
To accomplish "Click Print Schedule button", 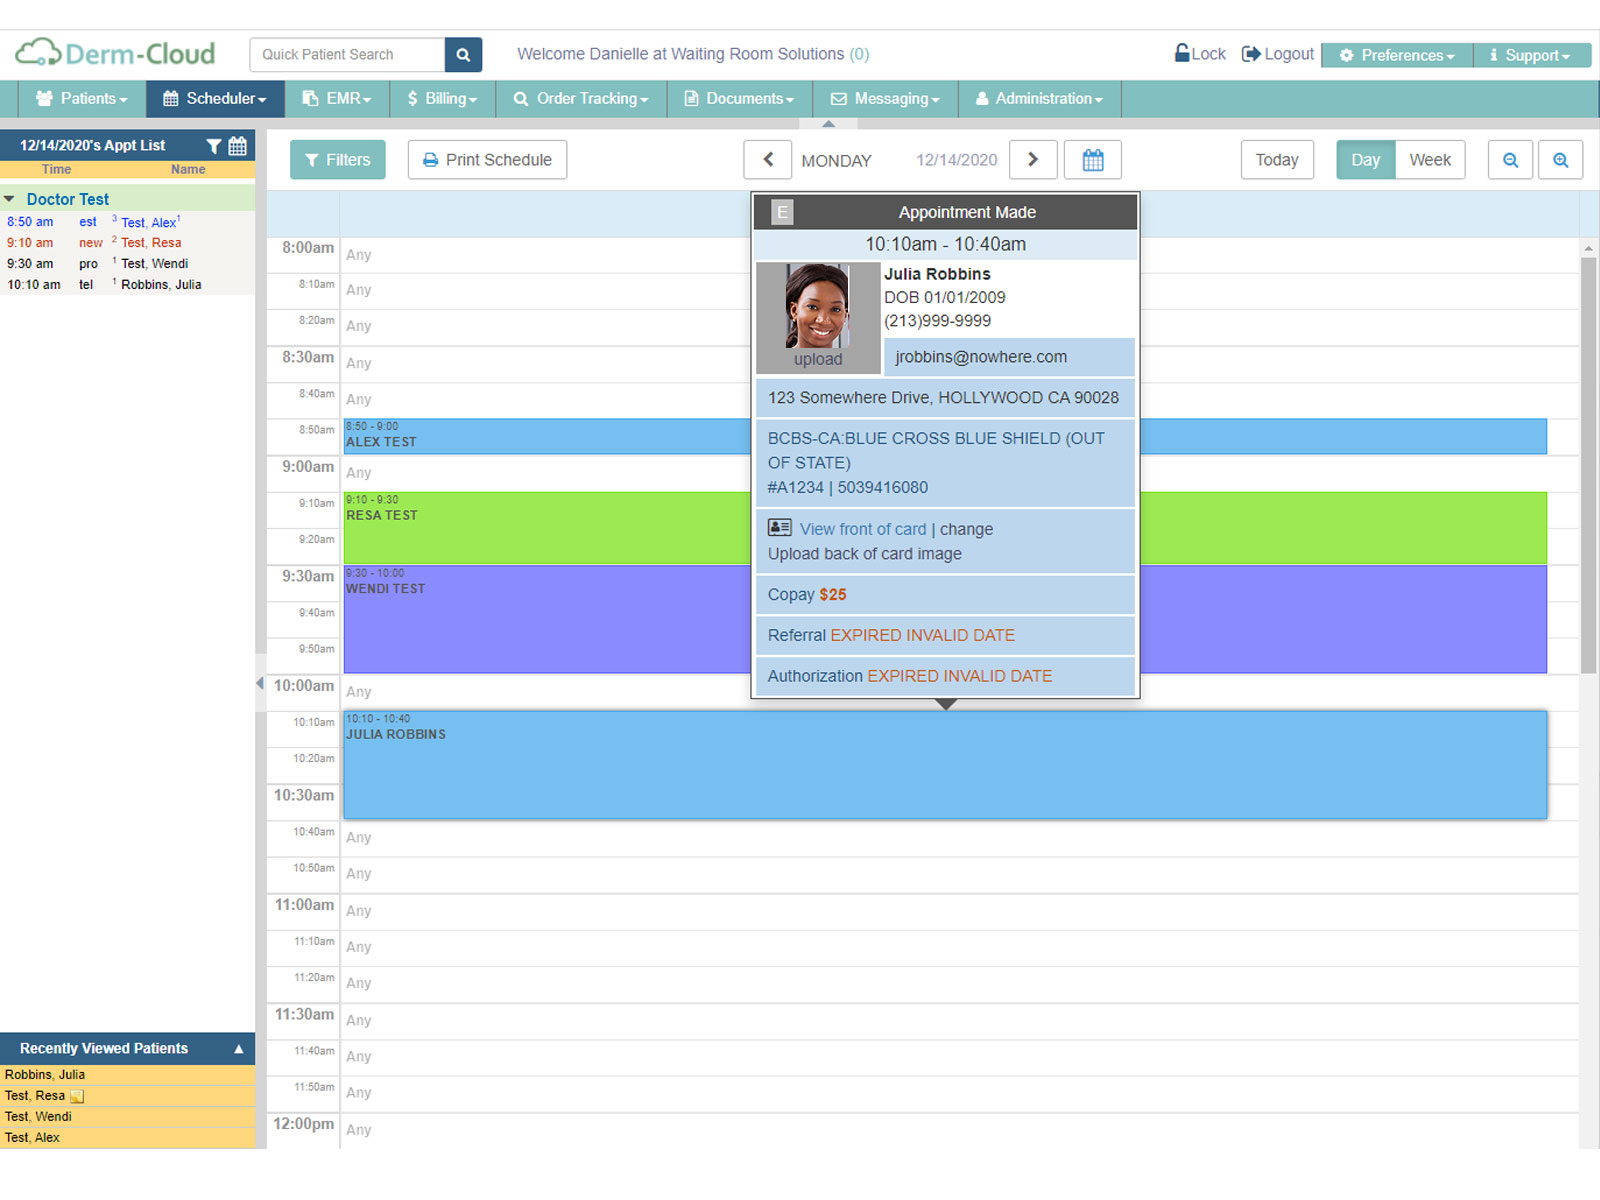I will pyautogui.click(x=487, y=160).
